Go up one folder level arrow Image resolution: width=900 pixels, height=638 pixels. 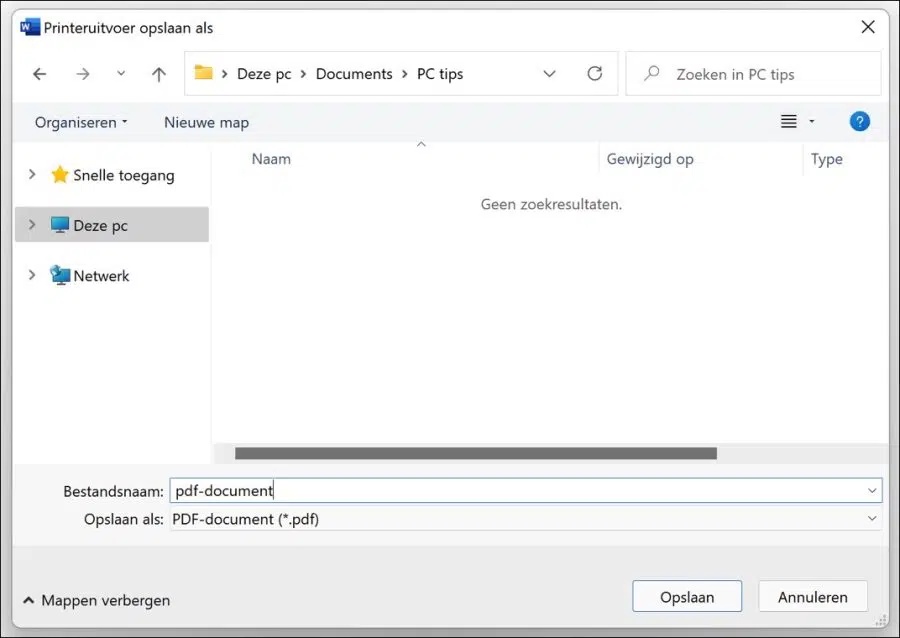159,74
